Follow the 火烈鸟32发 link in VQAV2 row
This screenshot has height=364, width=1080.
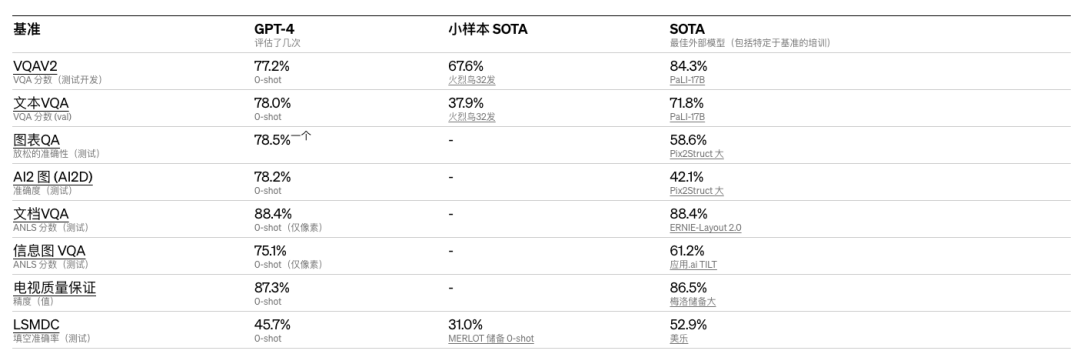(x=472, y=80)
